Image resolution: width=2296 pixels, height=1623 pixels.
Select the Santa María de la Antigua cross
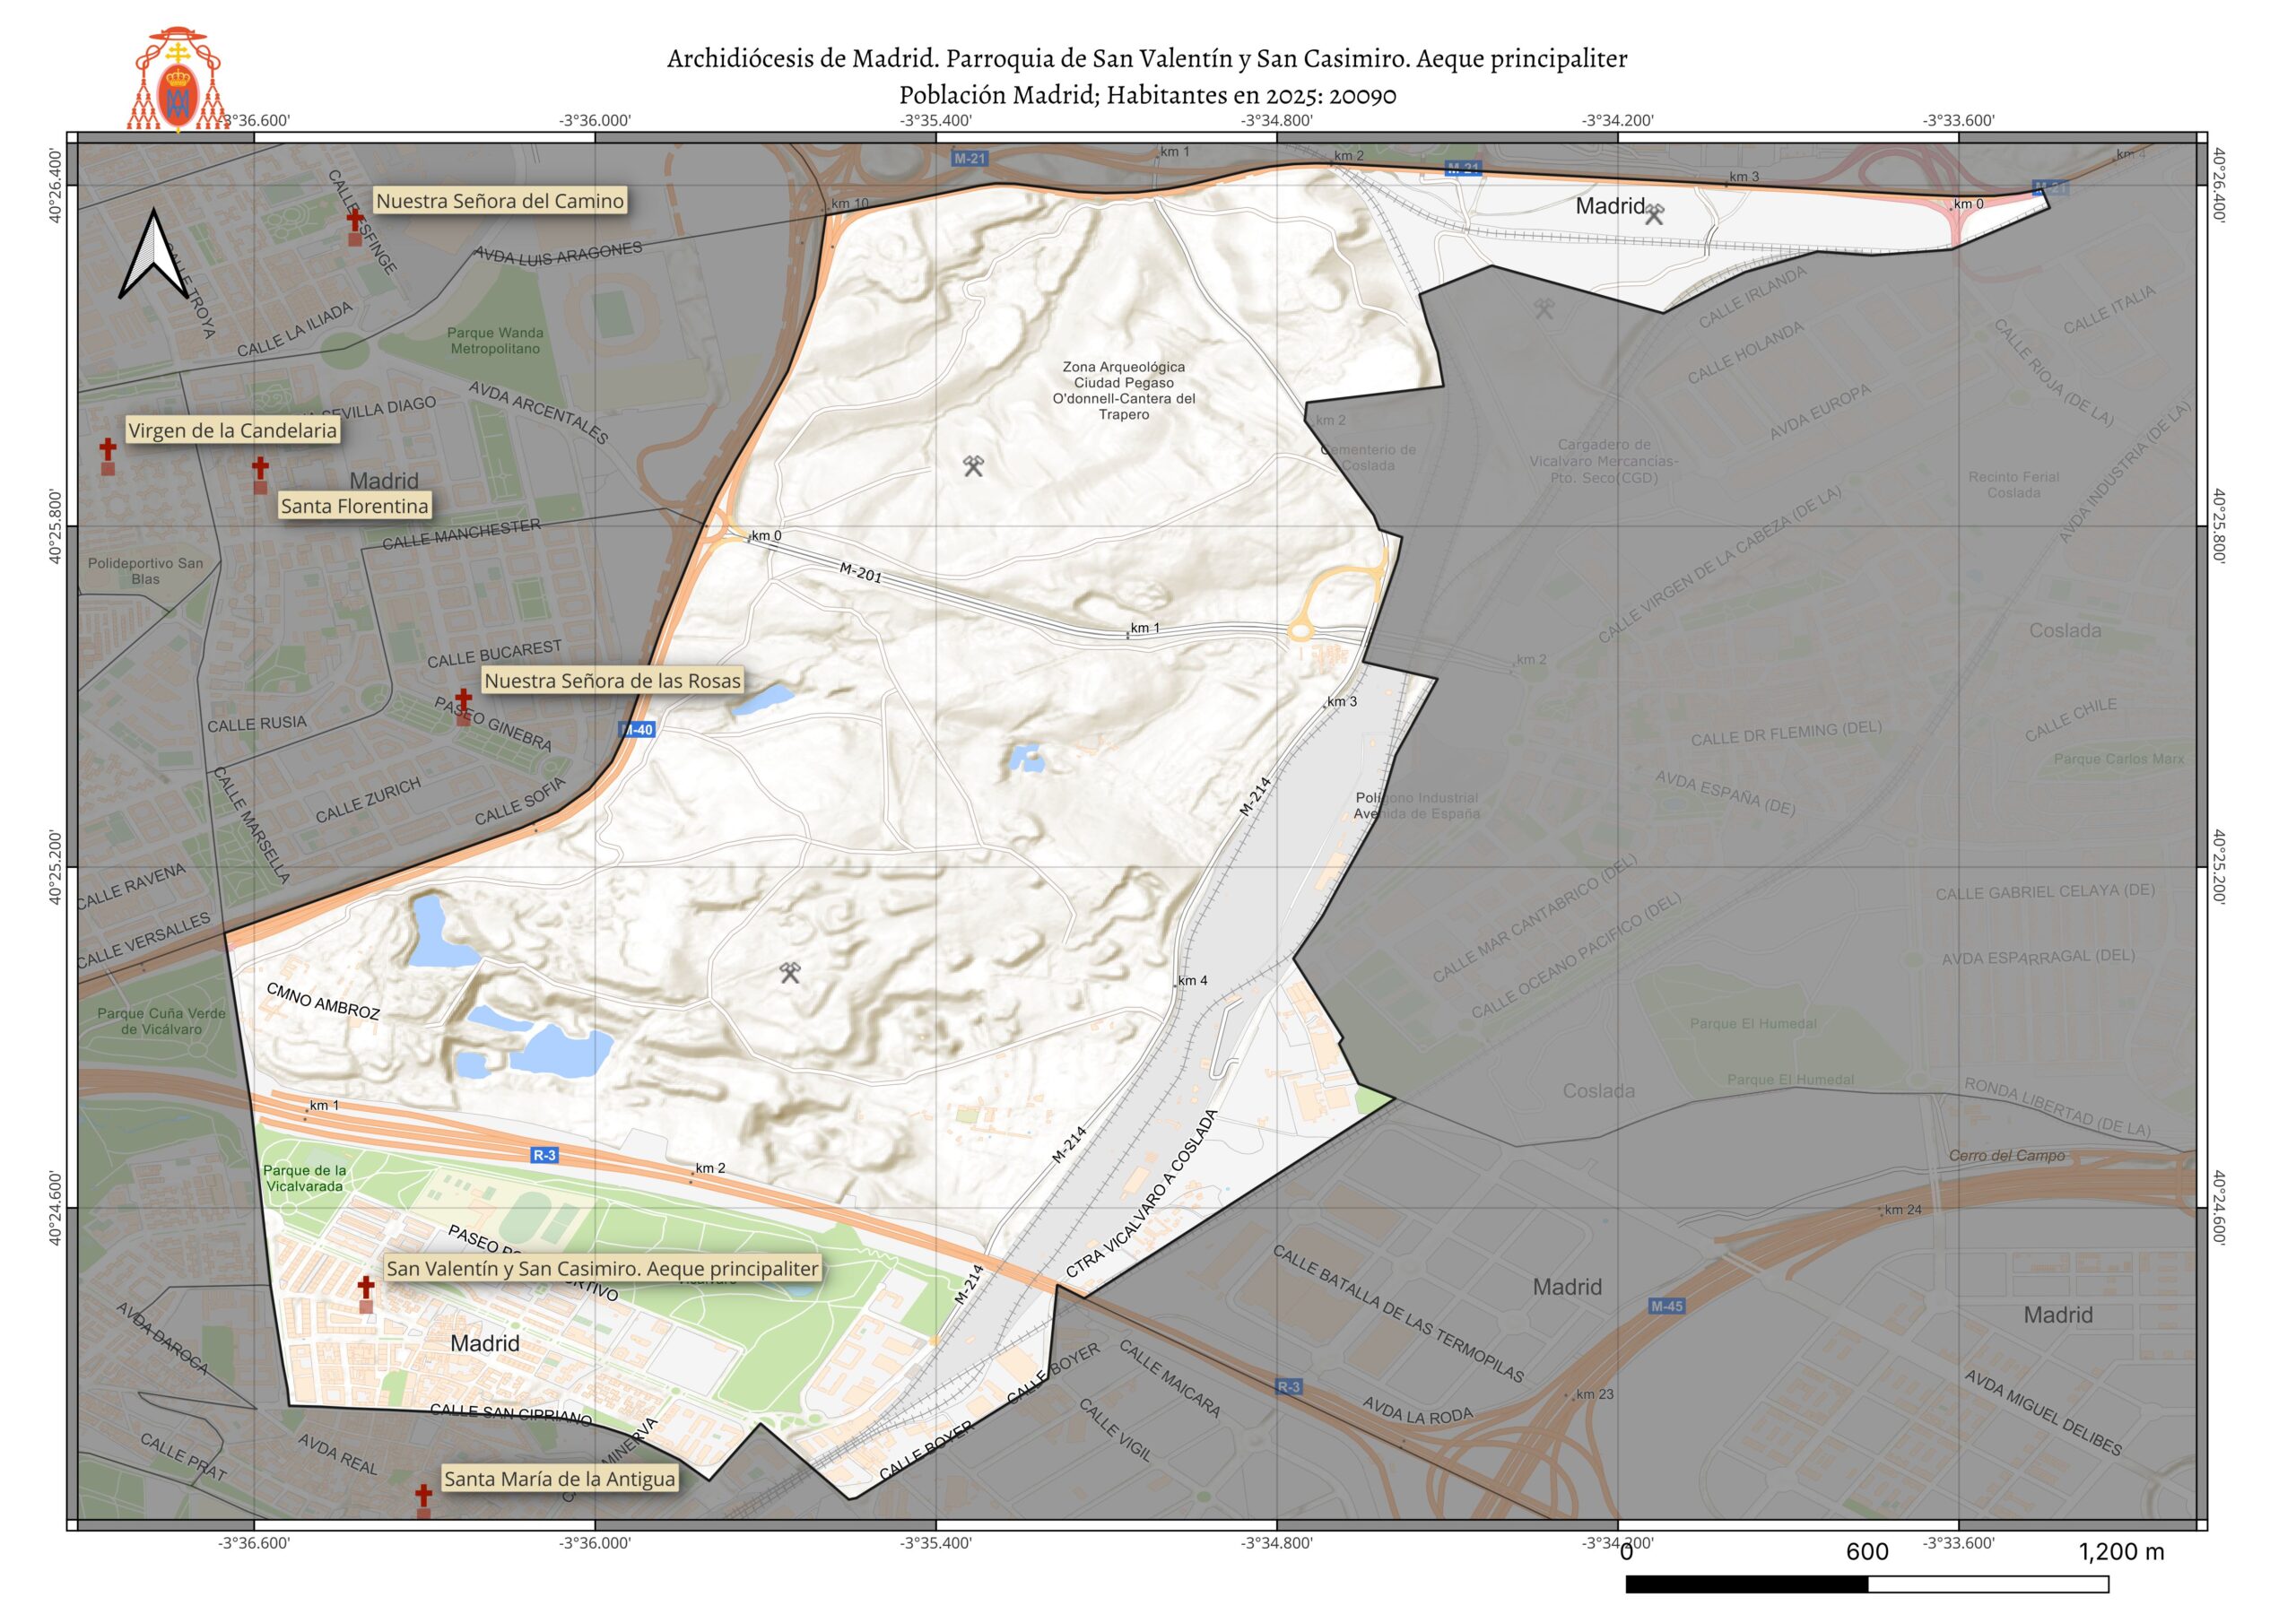point(424,1495)
